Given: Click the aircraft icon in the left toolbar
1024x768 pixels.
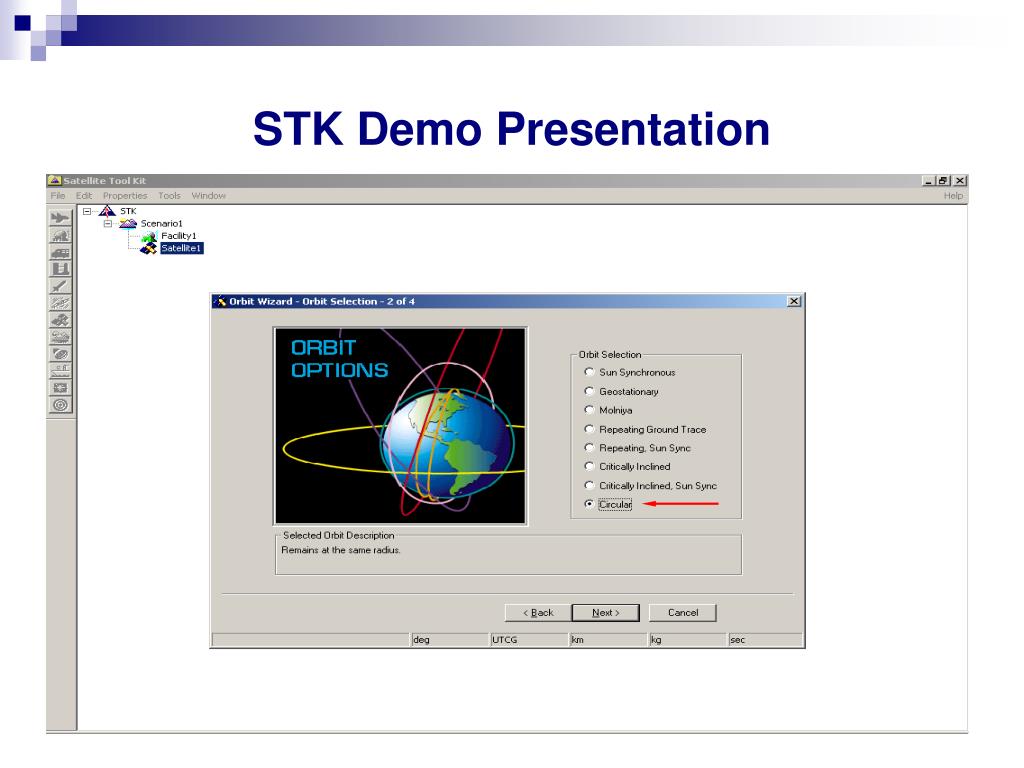Looking at the screenshot, I should click(x=60, y=218).
